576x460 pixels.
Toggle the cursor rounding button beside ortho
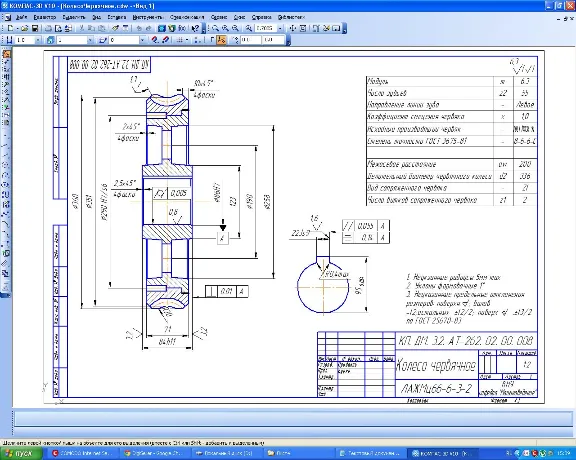(212, 40)
